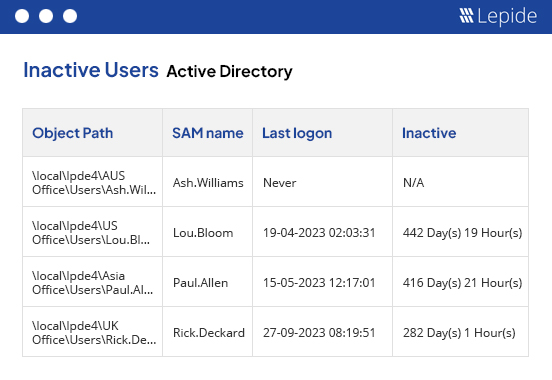Select the Ash.Williams SAM name cell
This screenshot has width=552, height=380.
(x=207, y=182)
